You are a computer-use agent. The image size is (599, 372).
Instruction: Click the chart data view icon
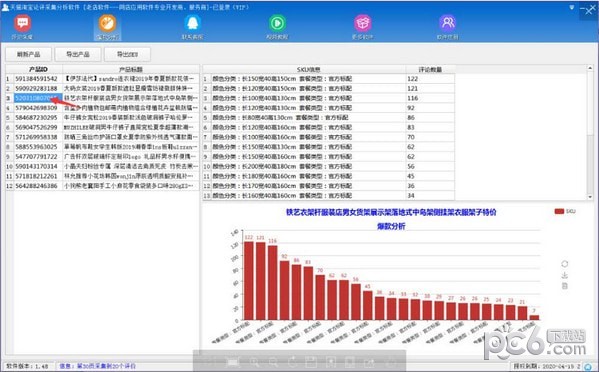(565, 286)
